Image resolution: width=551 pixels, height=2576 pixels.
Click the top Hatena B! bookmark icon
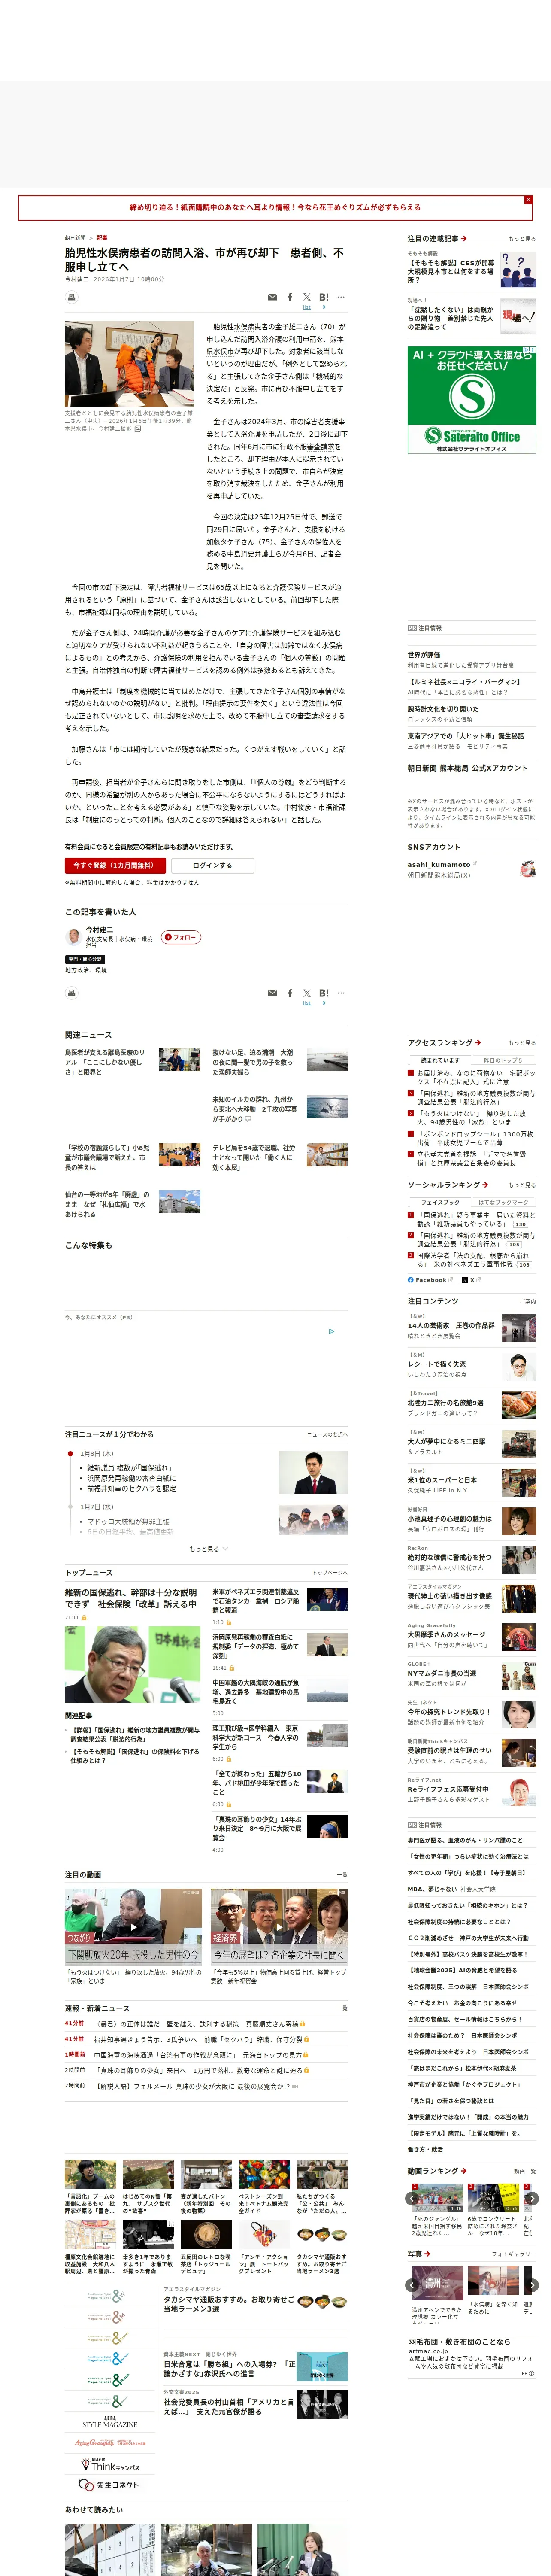point(324,297)
